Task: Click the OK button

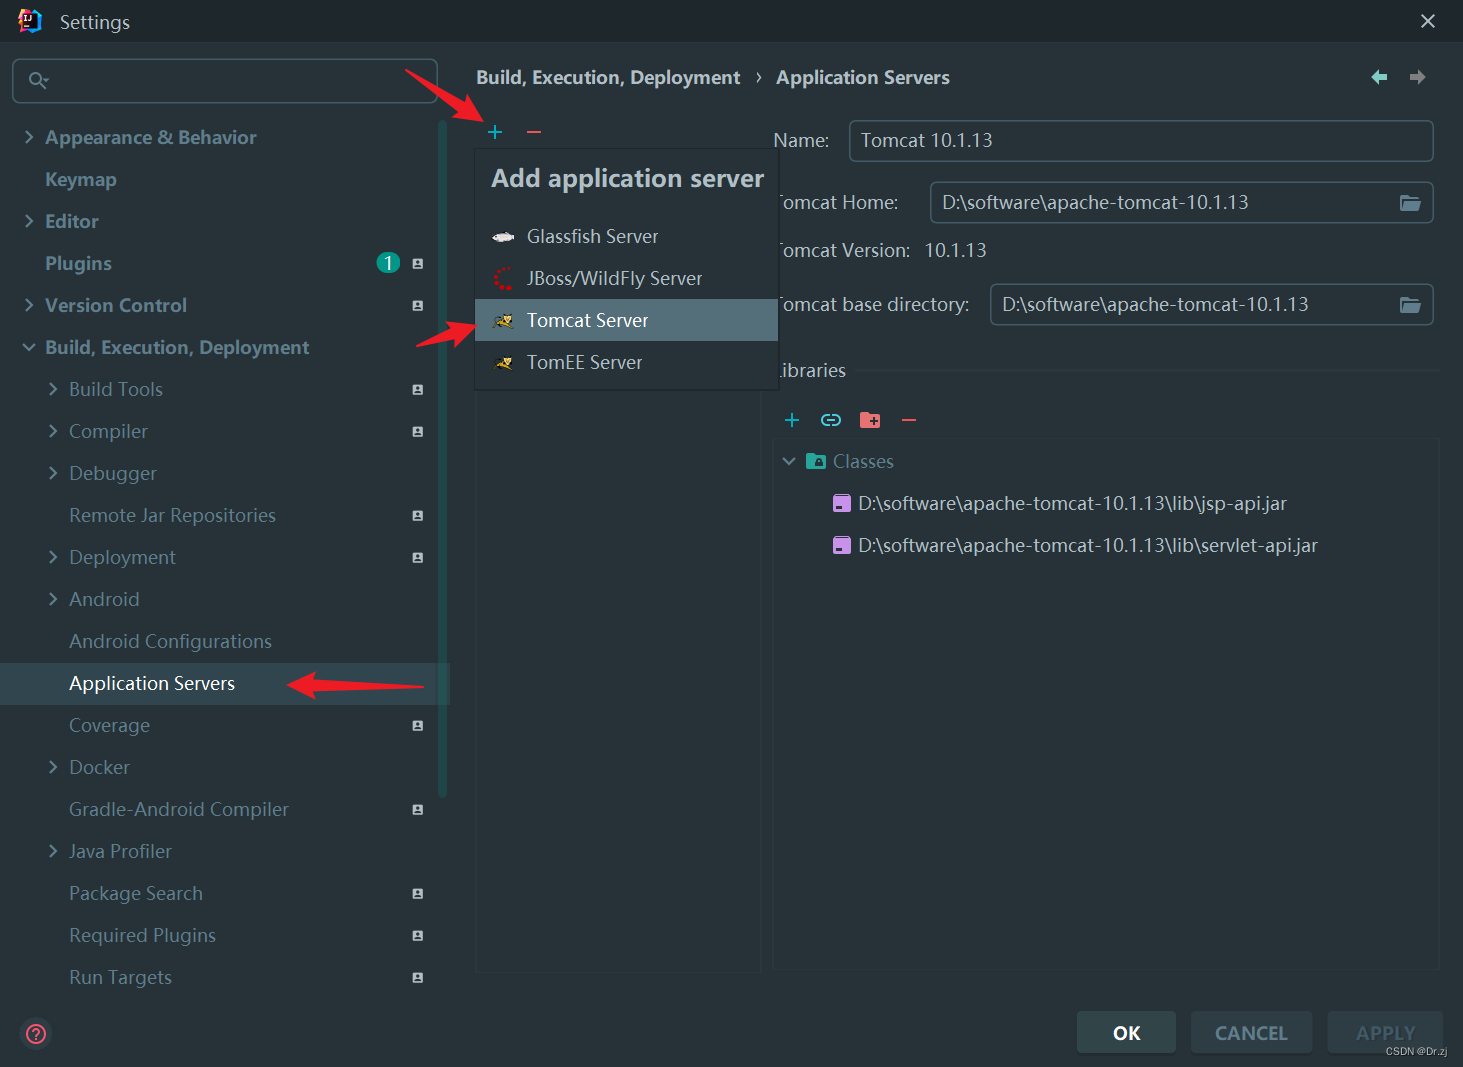Action: pyautogui.click(x=1126, y=1033)
